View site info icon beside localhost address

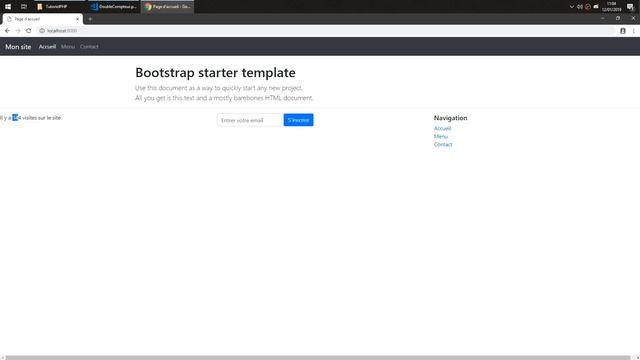pos(42,31)
